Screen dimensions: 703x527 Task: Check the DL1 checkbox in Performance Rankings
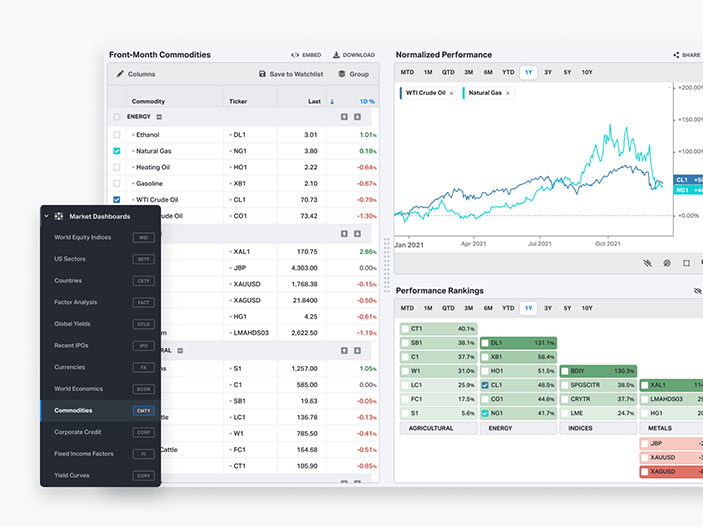pos(485,343)
